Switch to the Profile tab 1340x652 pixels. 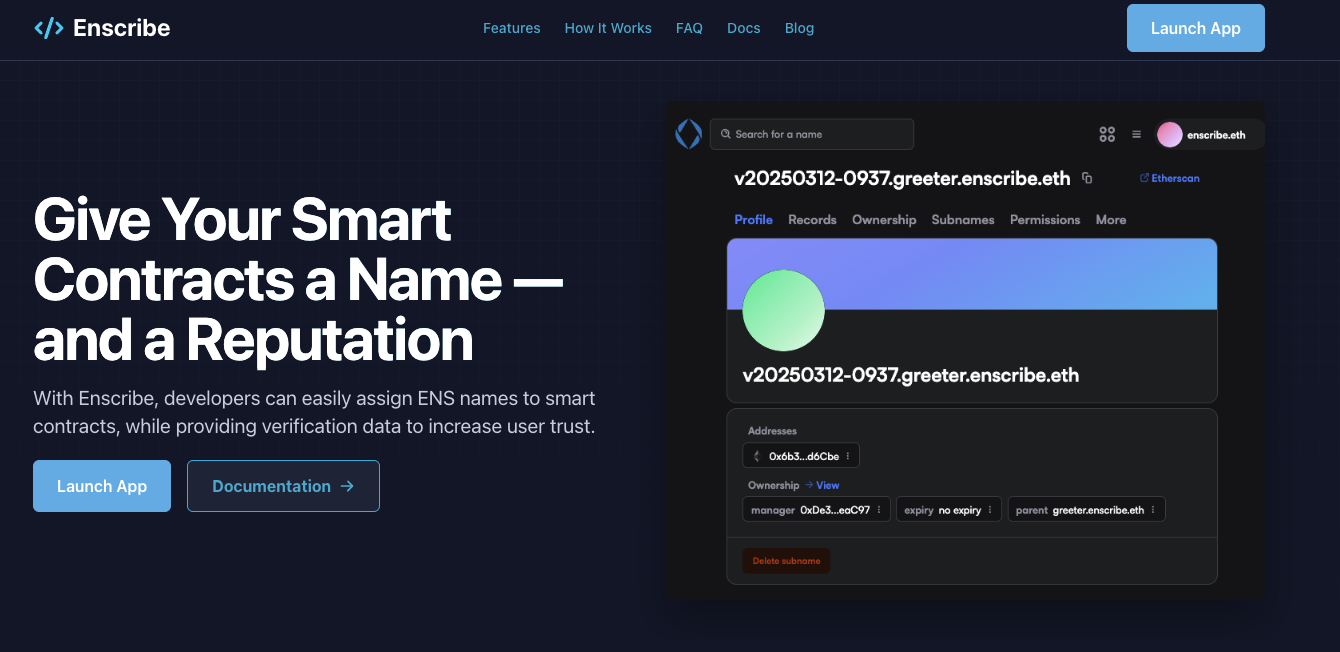(753, 220)
